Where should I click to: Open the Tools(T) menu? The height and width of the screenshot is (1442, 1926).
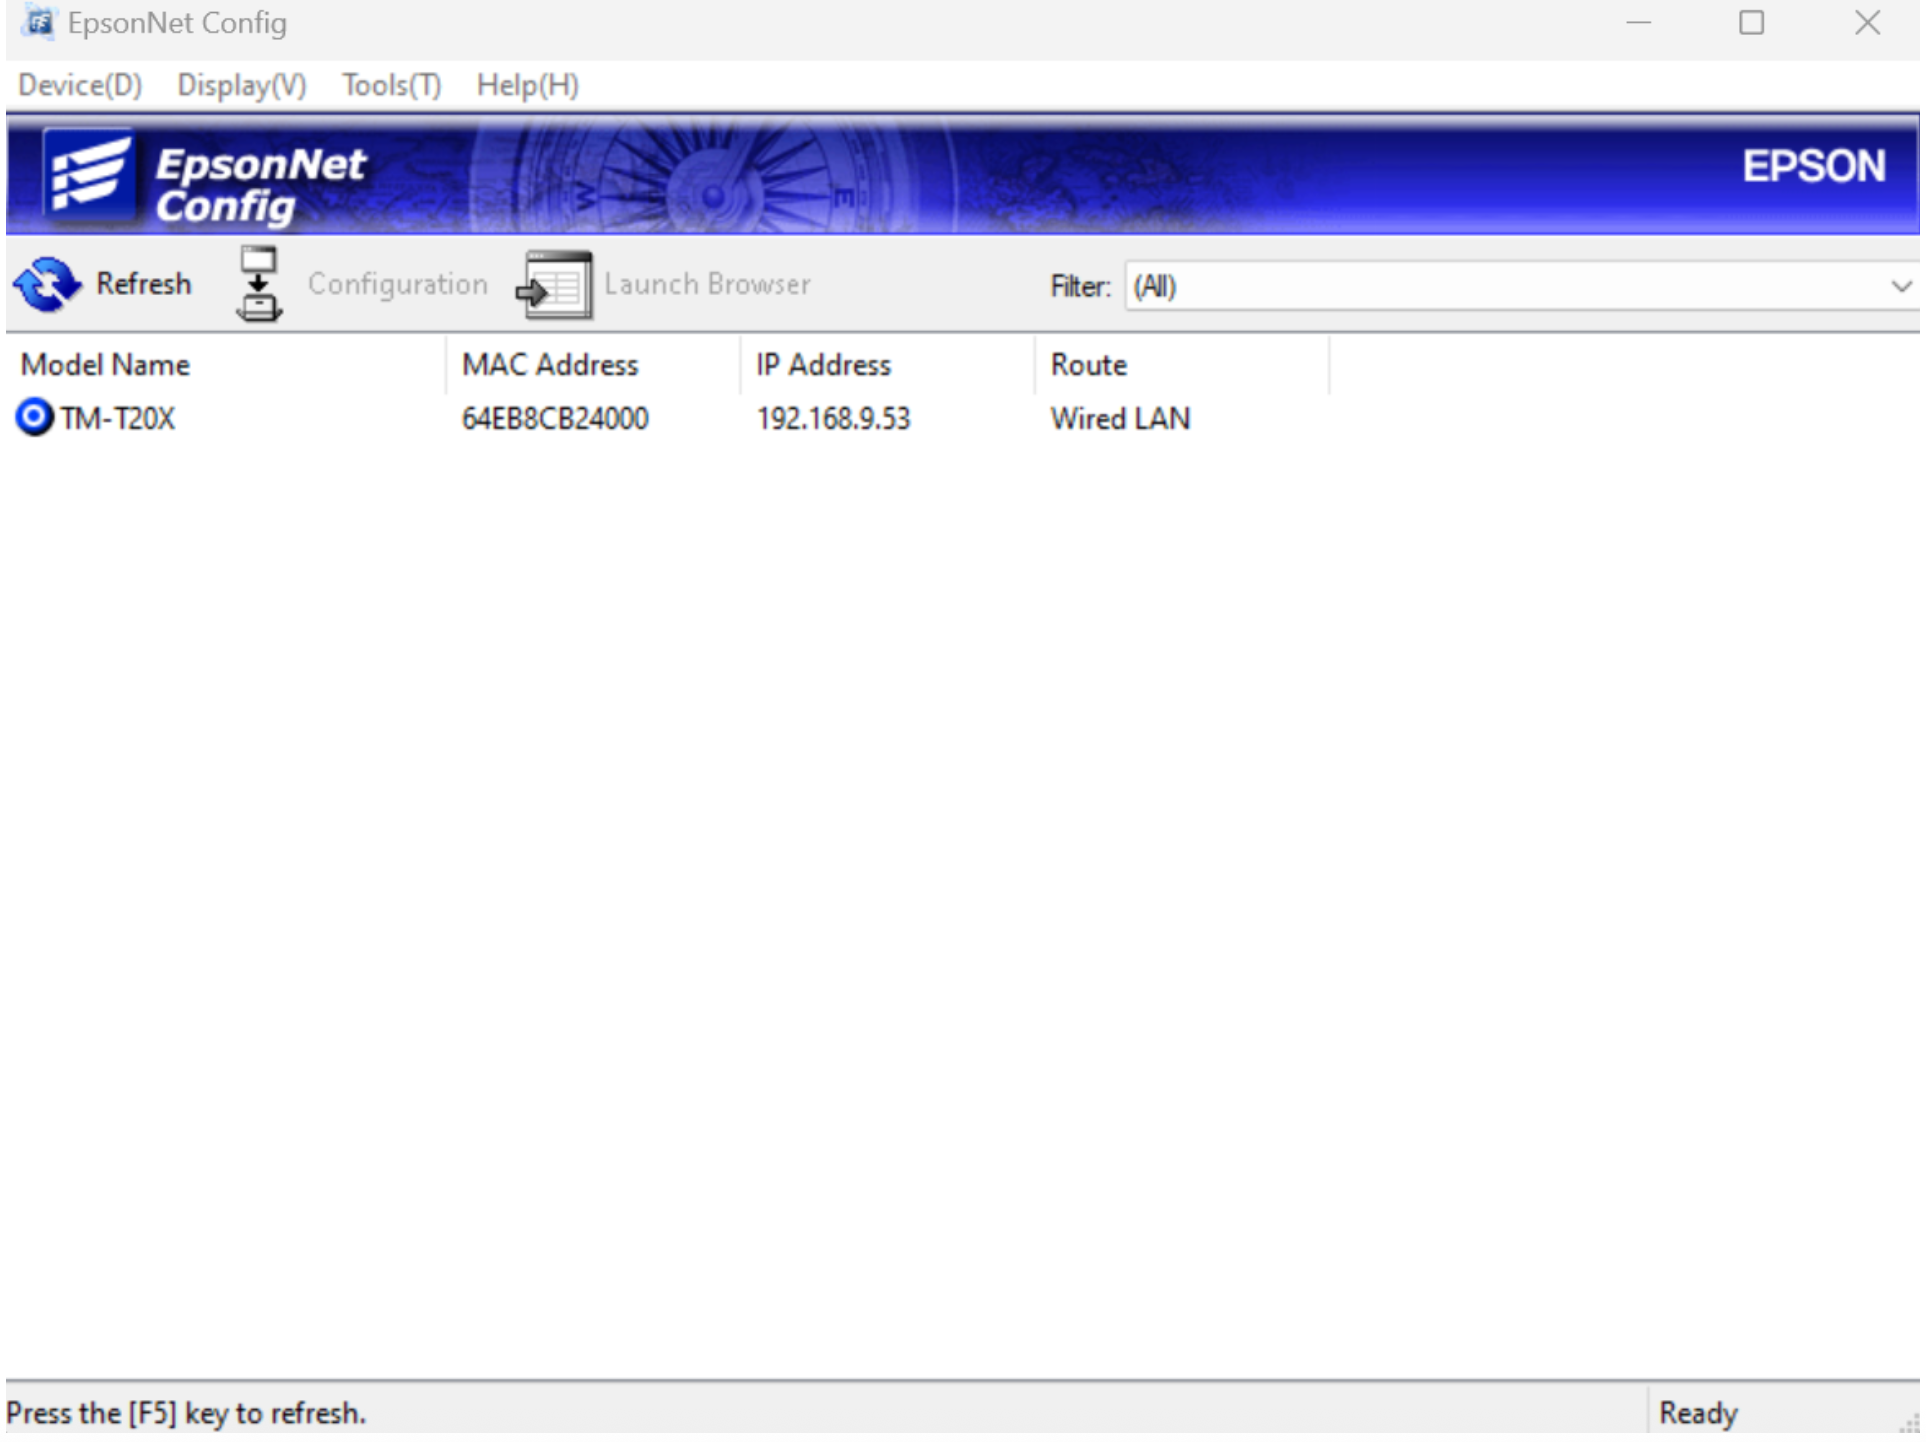(x=392, y=85)
